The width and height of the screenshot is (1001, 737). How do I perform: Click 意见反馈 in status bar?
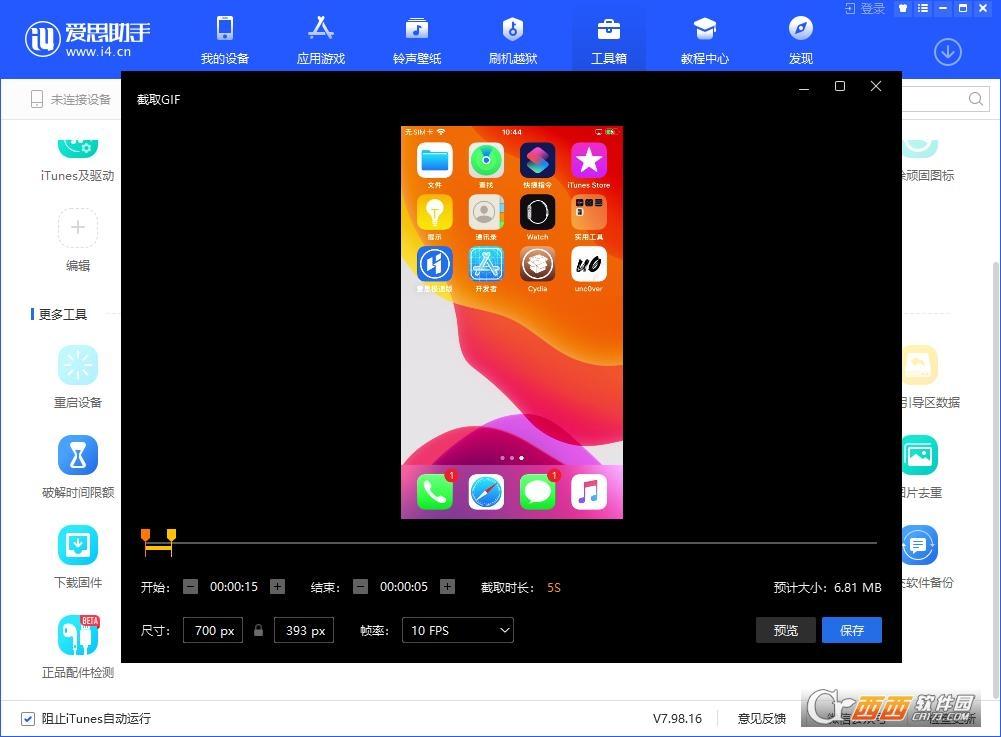pyautogui.click(x=762, y=718)
